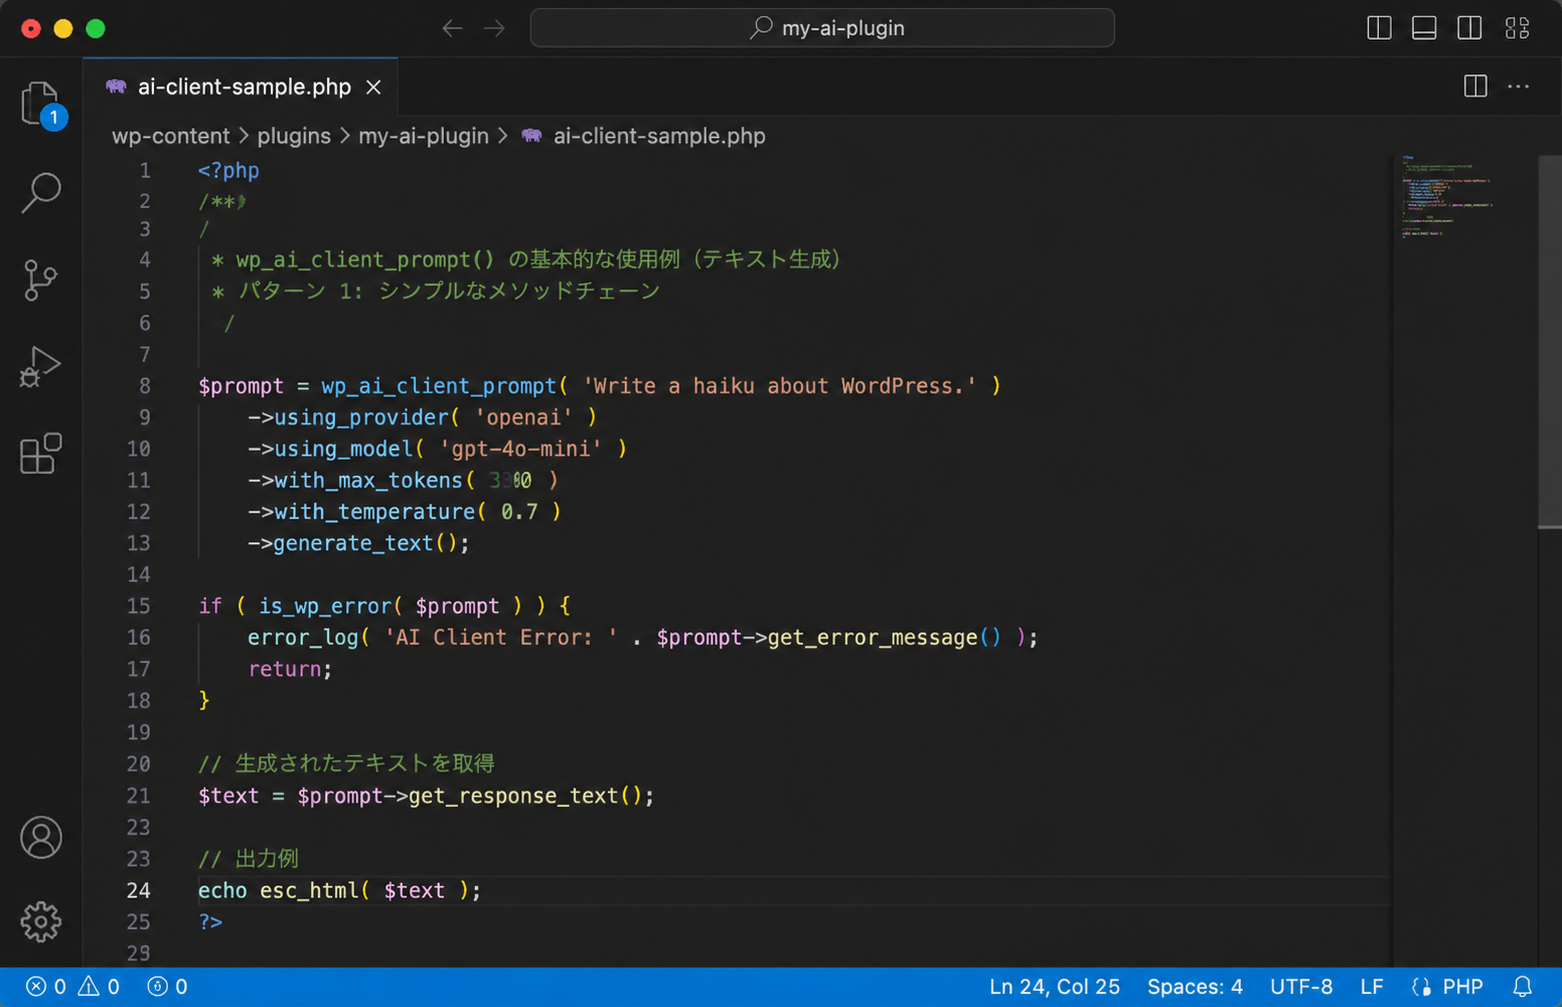Go forward with the right arrow
Screen dimensions: 1562x1007
tap(495, 28)
